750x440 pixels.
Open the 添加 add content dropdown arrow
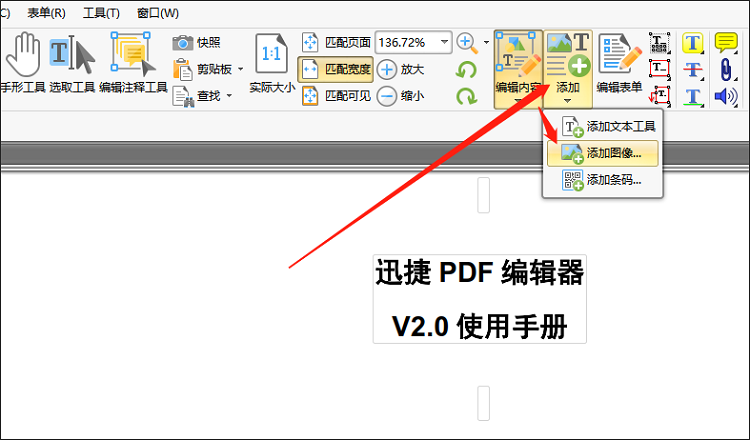coord(567,100)
